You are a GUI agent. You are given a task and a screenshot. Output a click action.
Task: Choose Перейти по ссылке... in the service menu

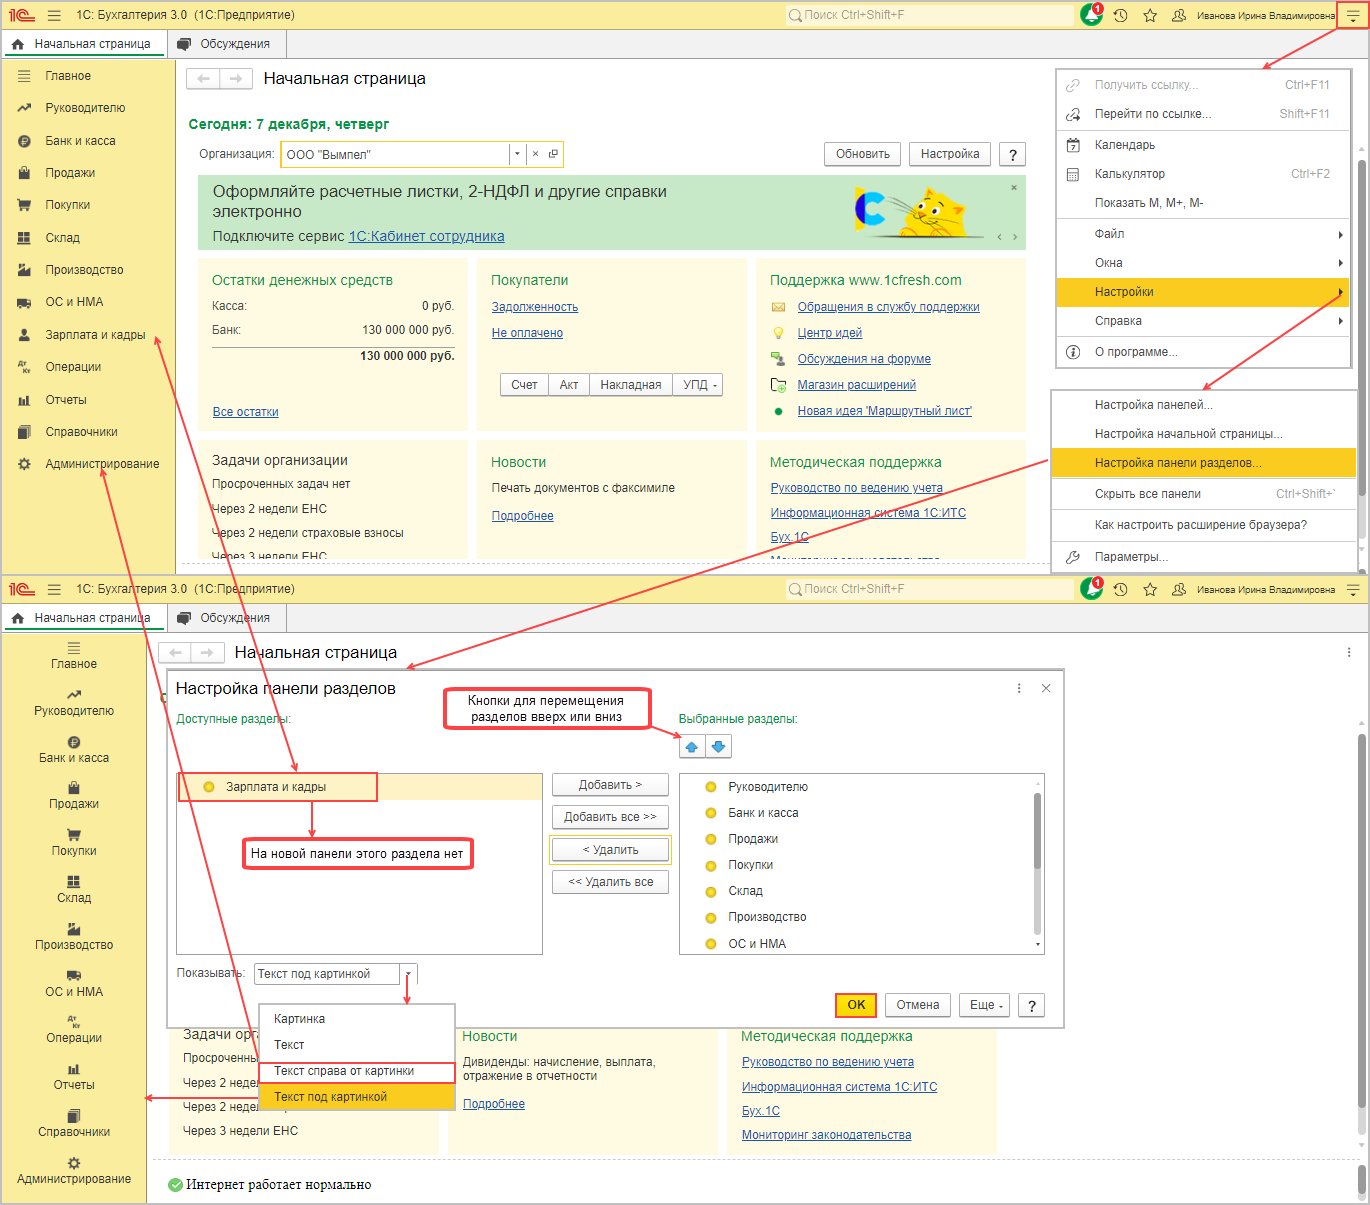pyautogui.click(x=1203, y=114)
